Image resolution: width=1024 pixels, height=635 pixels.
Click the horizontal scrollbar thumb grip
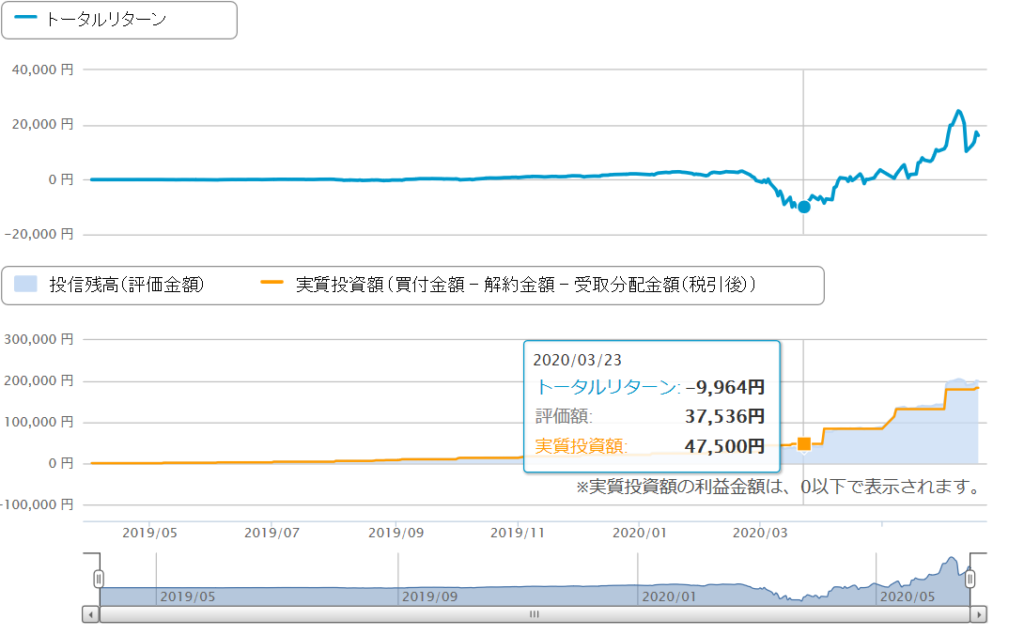click(534, 615)
